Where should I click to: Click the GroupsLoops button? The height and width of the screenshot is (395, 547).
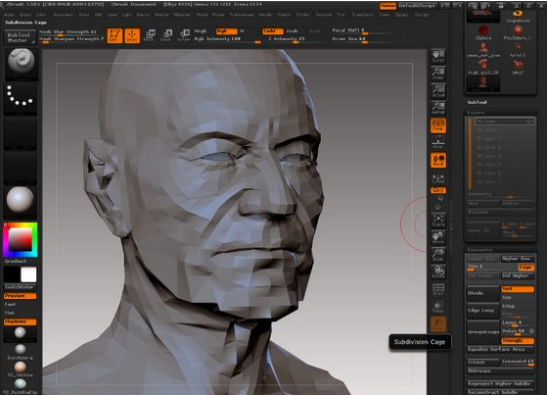(484, 332)
